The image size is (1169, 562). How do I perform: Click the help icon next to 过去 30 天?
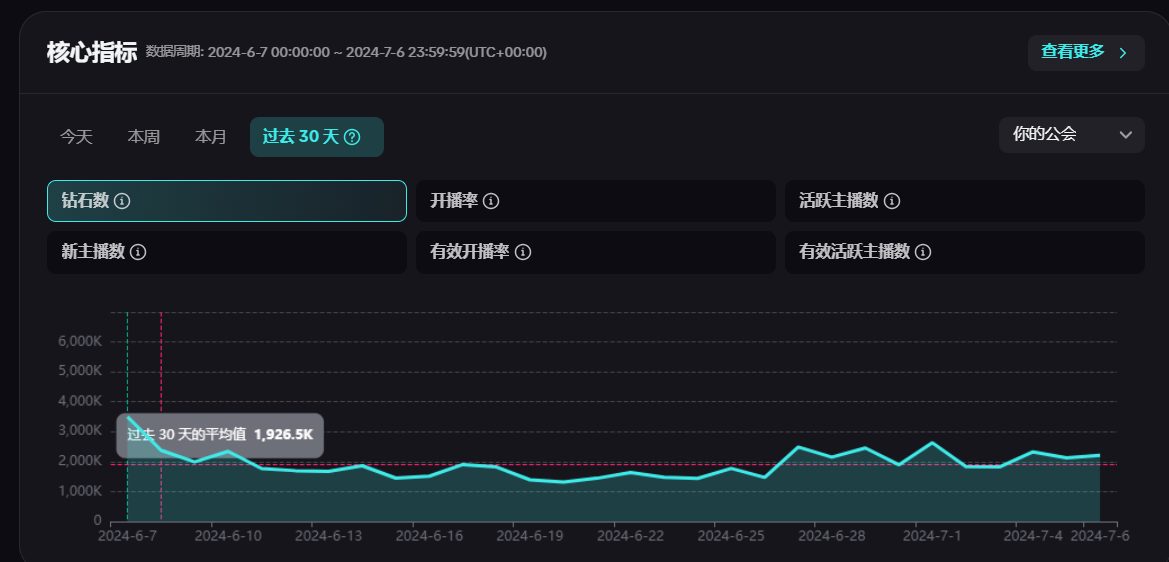pyautogui.click(x=353, y=137)
